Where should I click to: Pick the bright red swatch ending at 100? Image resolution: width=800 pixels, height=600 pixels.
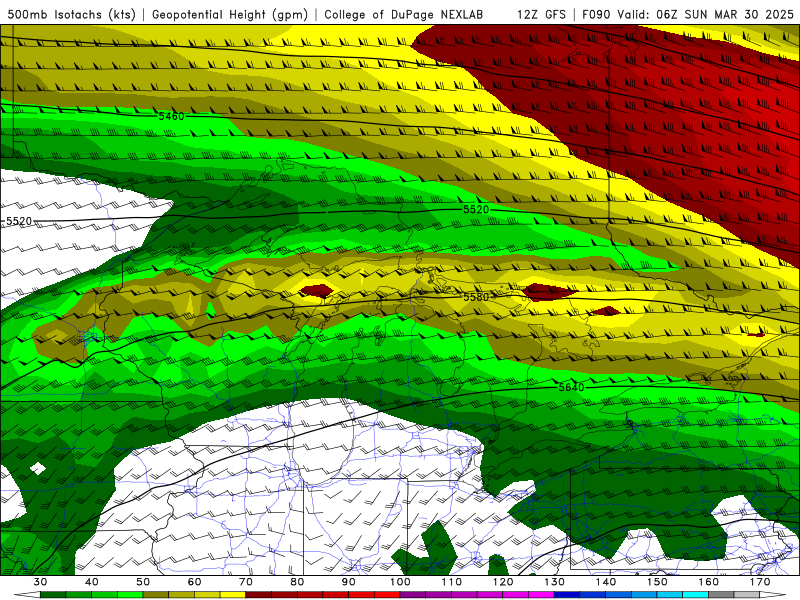387,594
